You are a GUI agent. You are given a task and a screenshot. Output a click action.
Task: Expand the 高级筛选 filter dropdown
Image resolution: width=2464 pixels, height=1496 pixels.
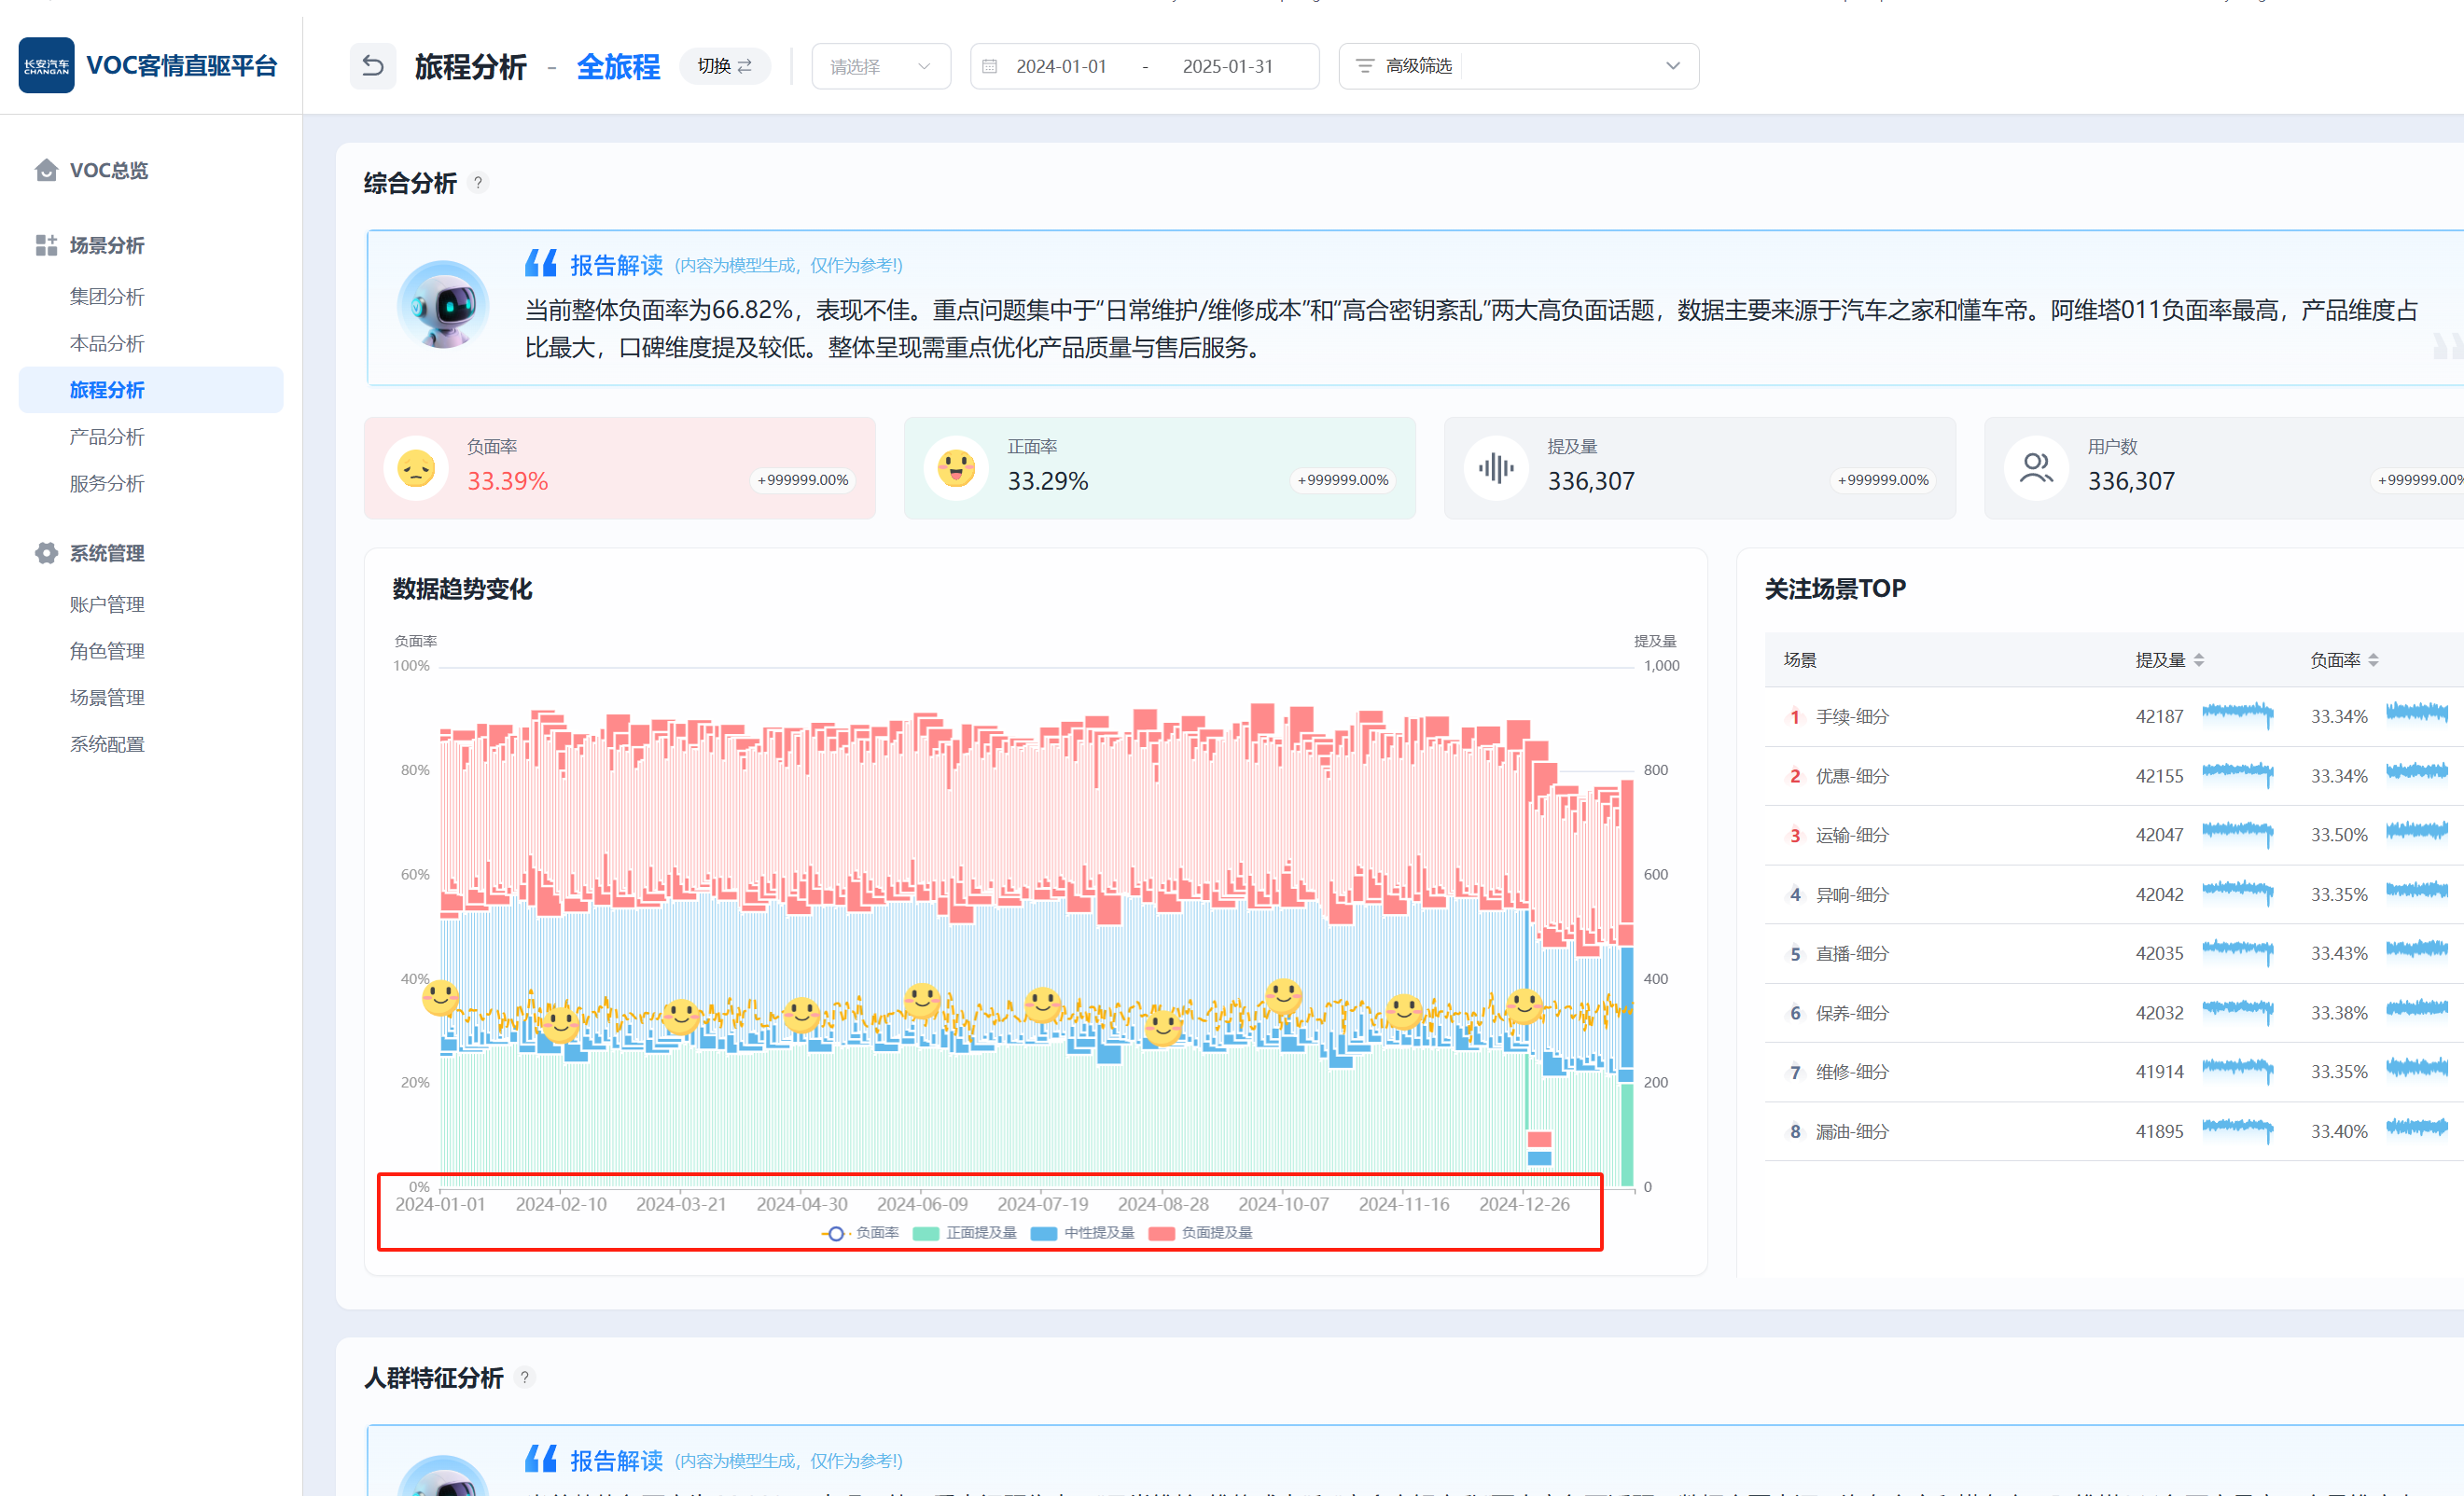(x=1672, y=66)
